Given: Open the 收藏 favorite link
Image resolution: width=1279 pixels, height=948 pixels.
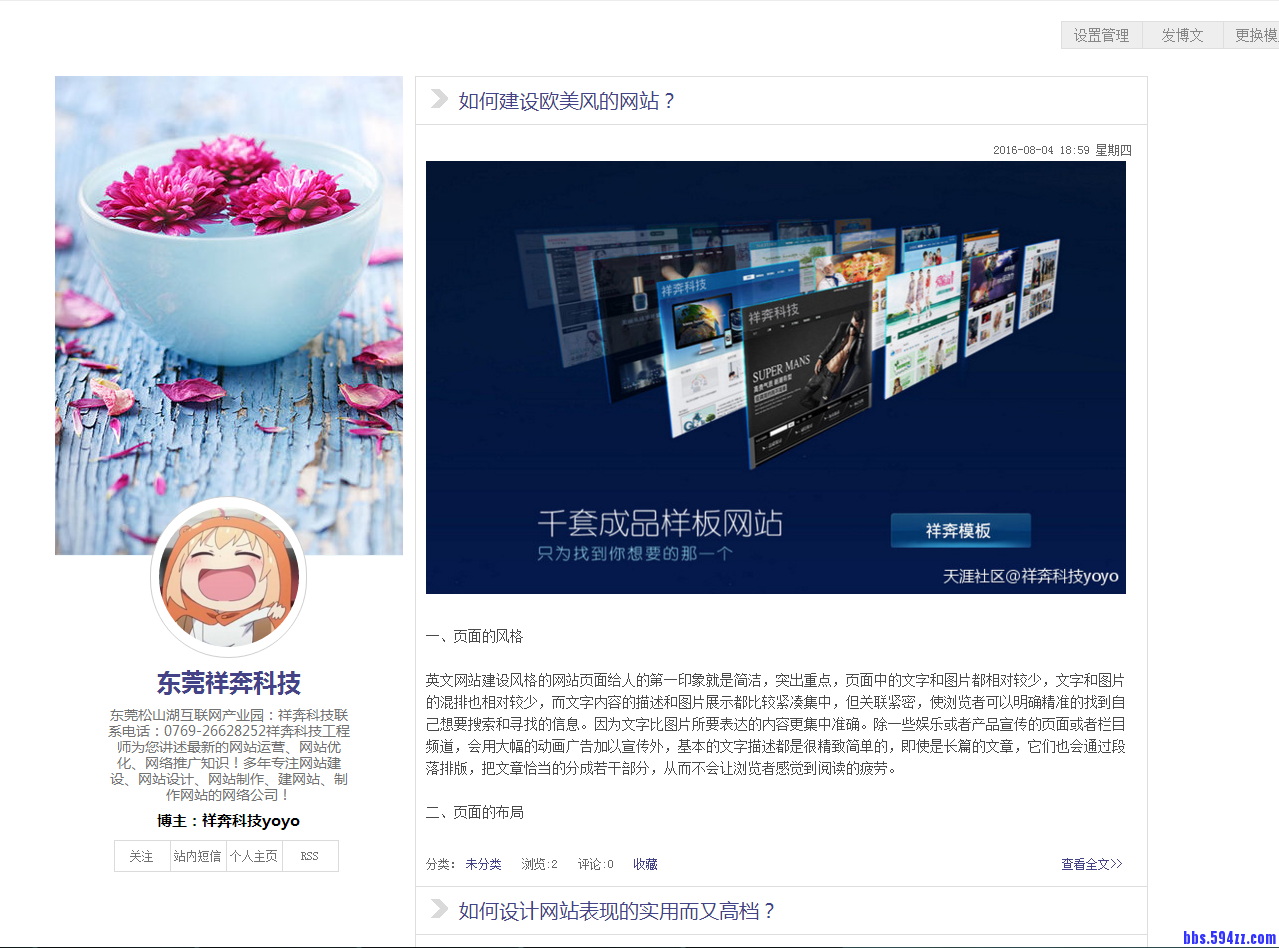Looking at the screenshot, I should (x=644, y=864).
